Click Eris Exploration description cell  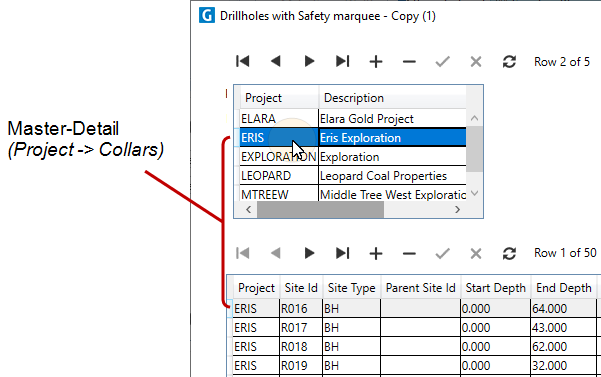tap(392, 138)
